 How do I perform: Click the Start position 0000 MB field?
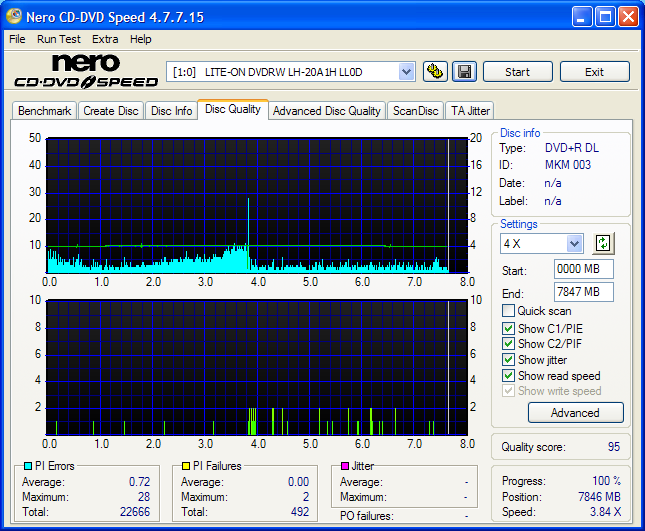(584, 269)
